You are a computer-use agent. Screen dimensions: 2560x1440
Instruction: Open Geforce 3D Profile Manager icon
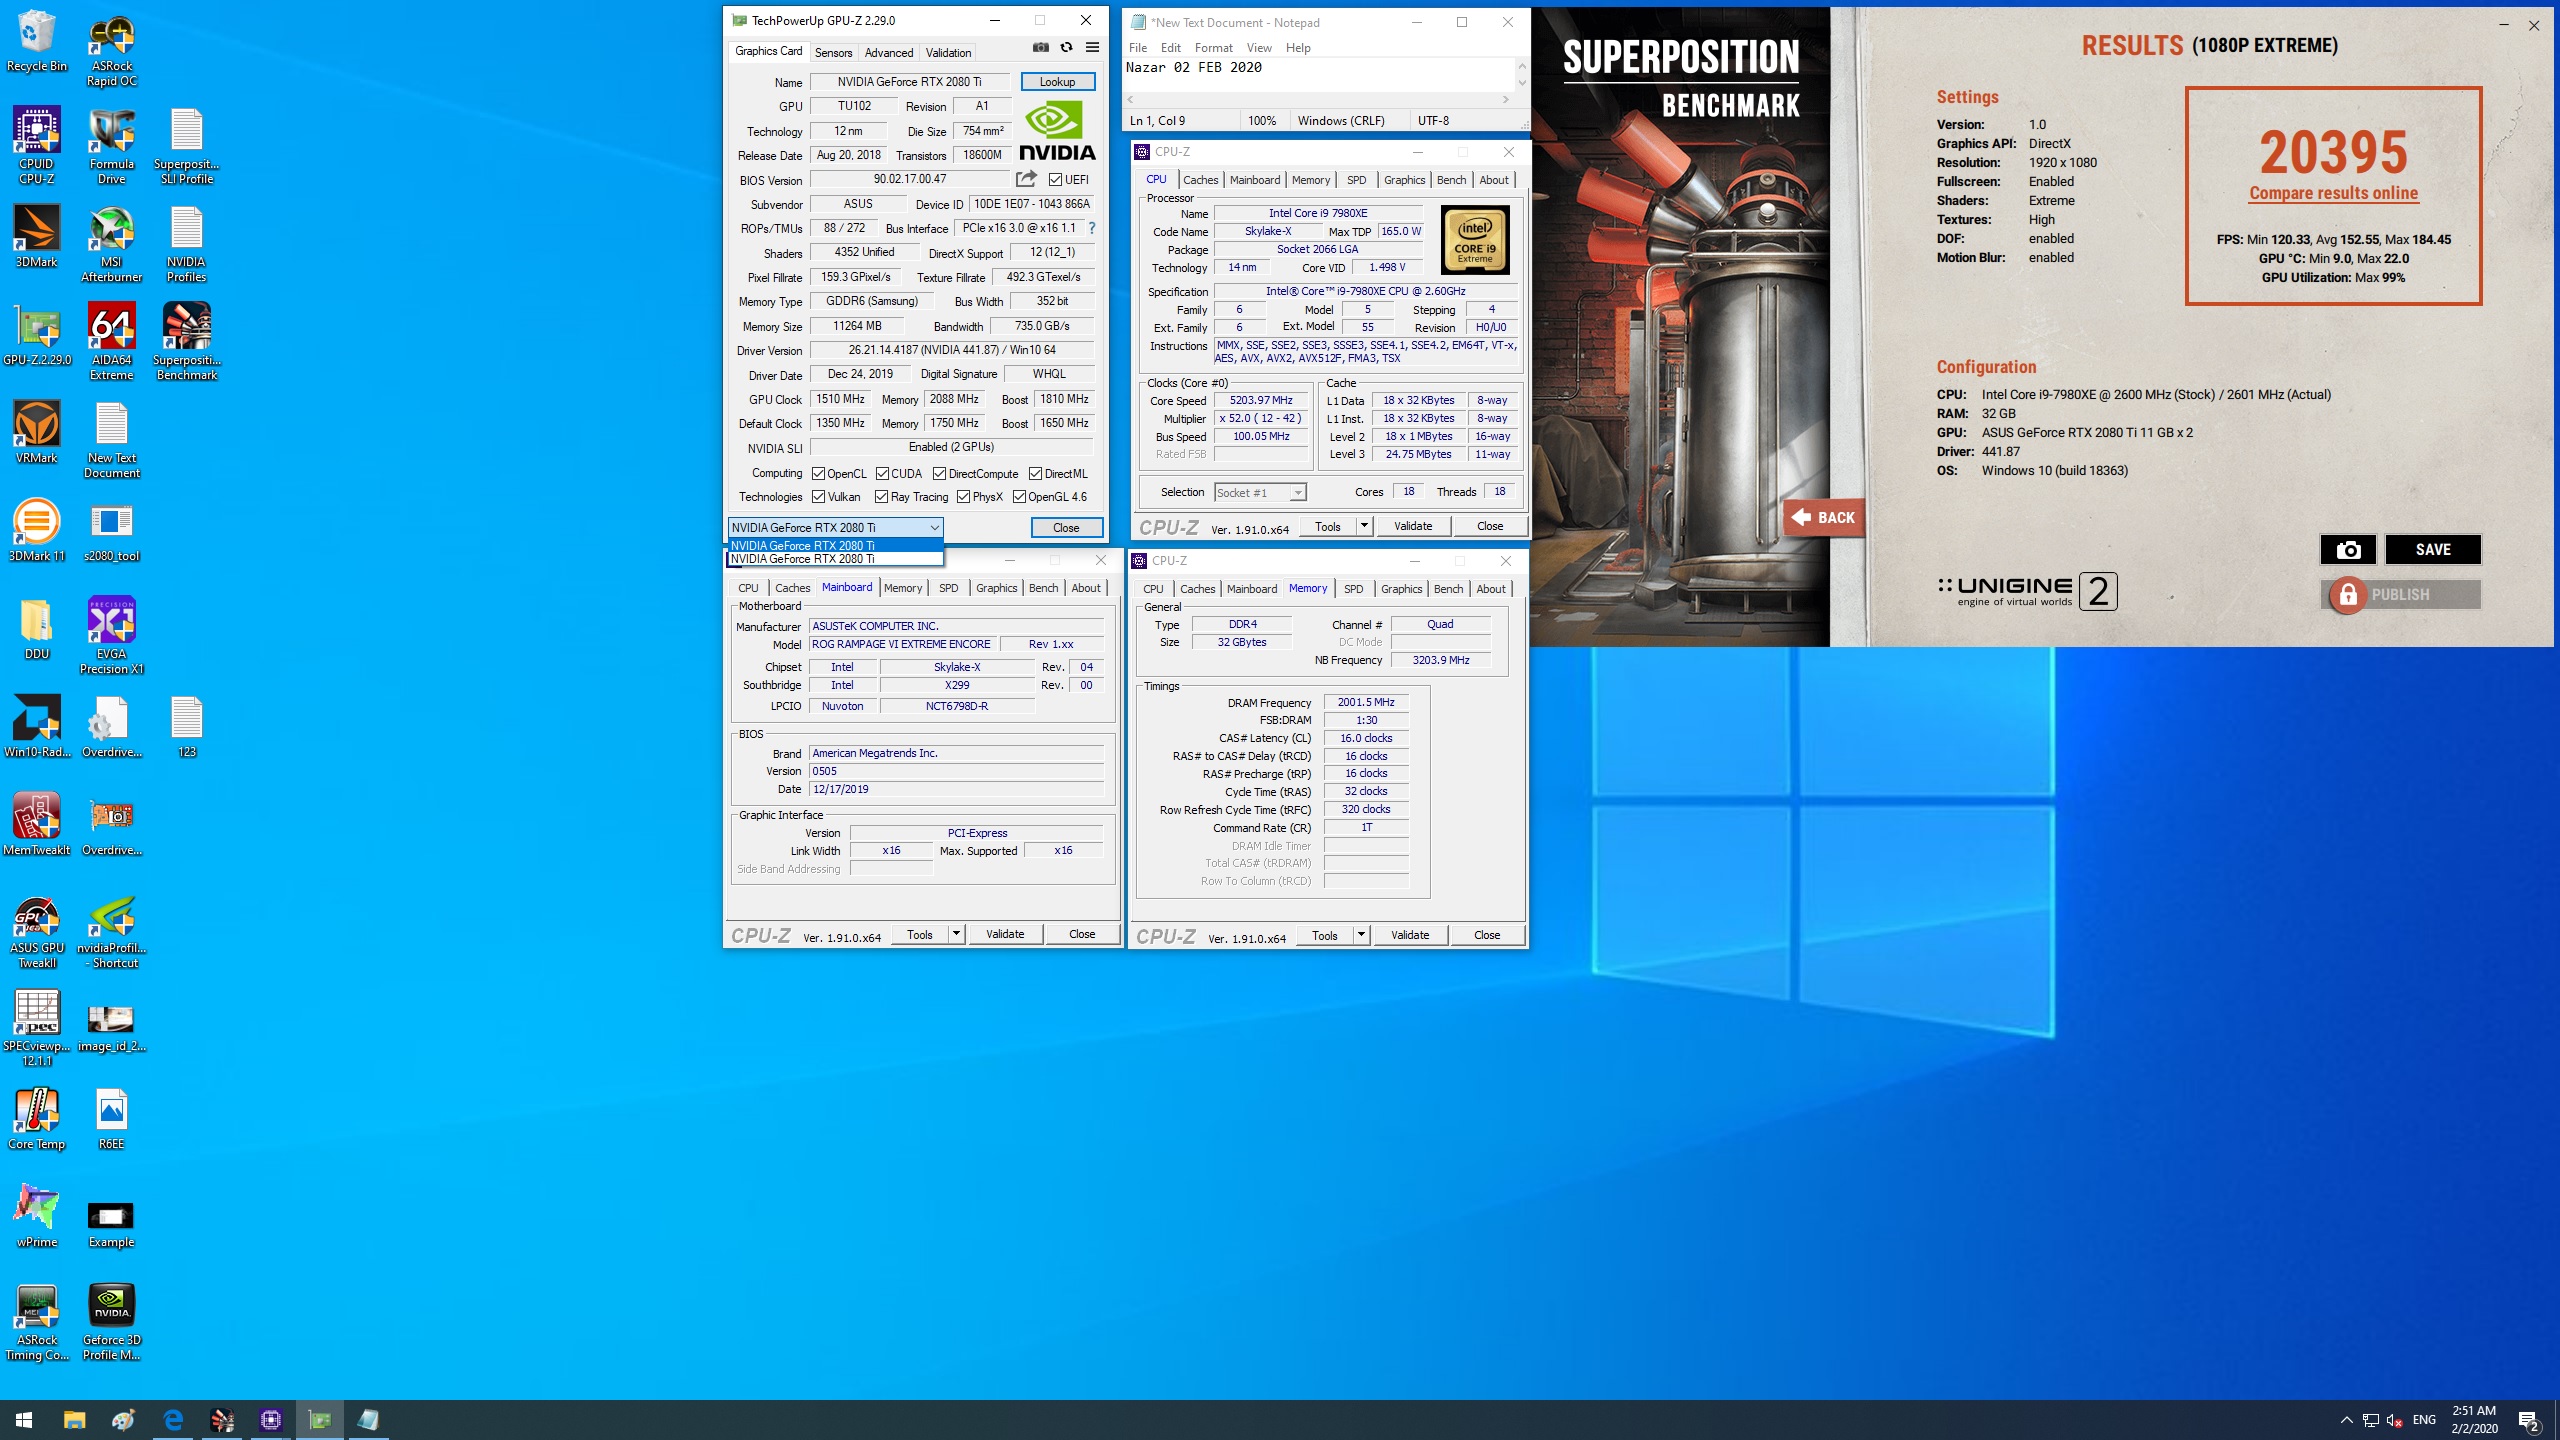tap(112, 1322)
